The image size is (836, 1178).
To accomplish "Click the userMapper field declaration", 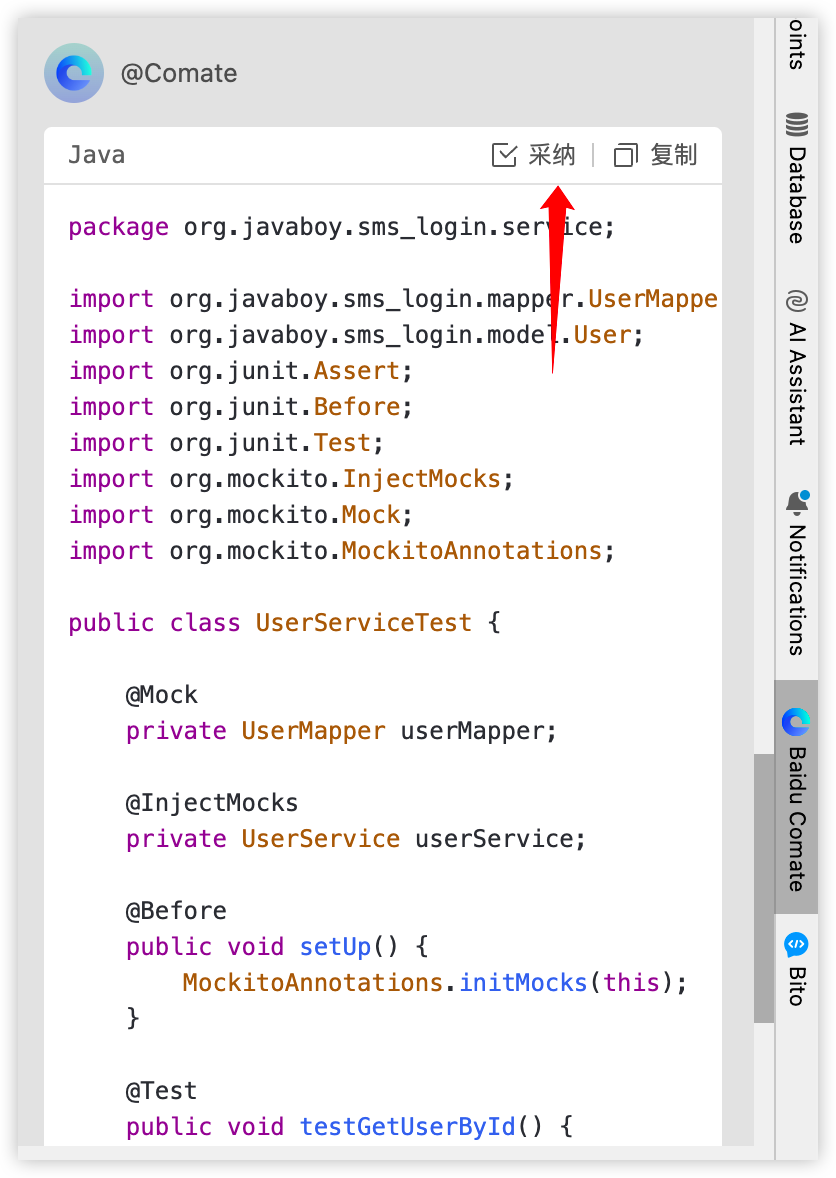I will click(341, 731).
